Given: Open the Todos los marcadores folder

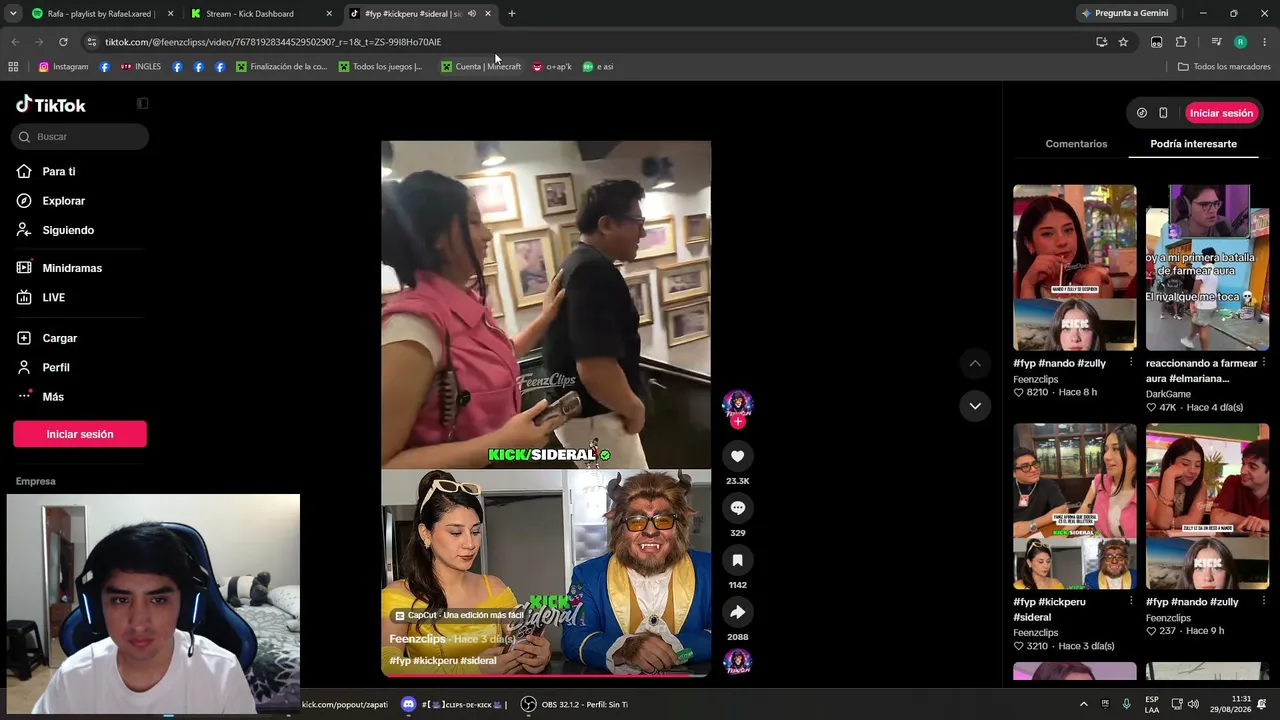Looking at the screenshot, I should click(x=1224, y=67).
